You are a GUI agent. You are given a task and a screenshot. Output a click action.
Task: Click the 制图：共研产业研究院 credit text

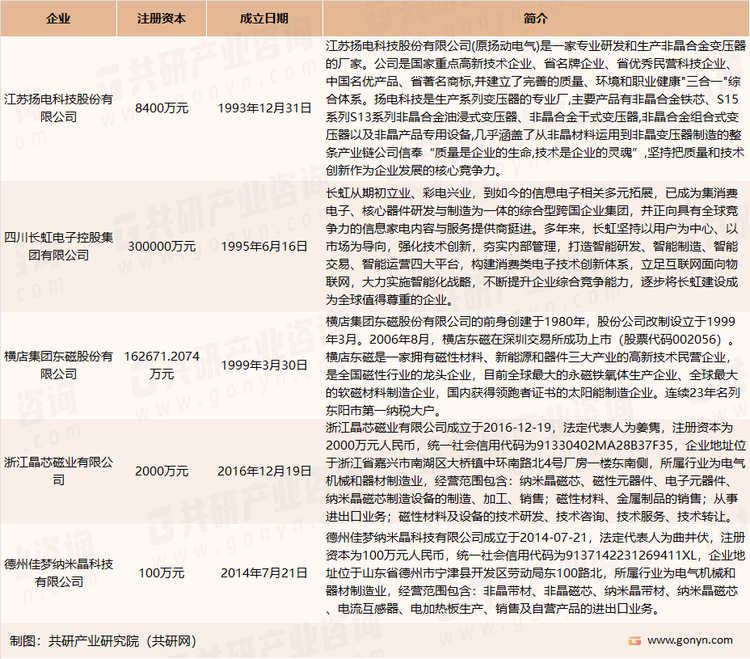[102, 641]
